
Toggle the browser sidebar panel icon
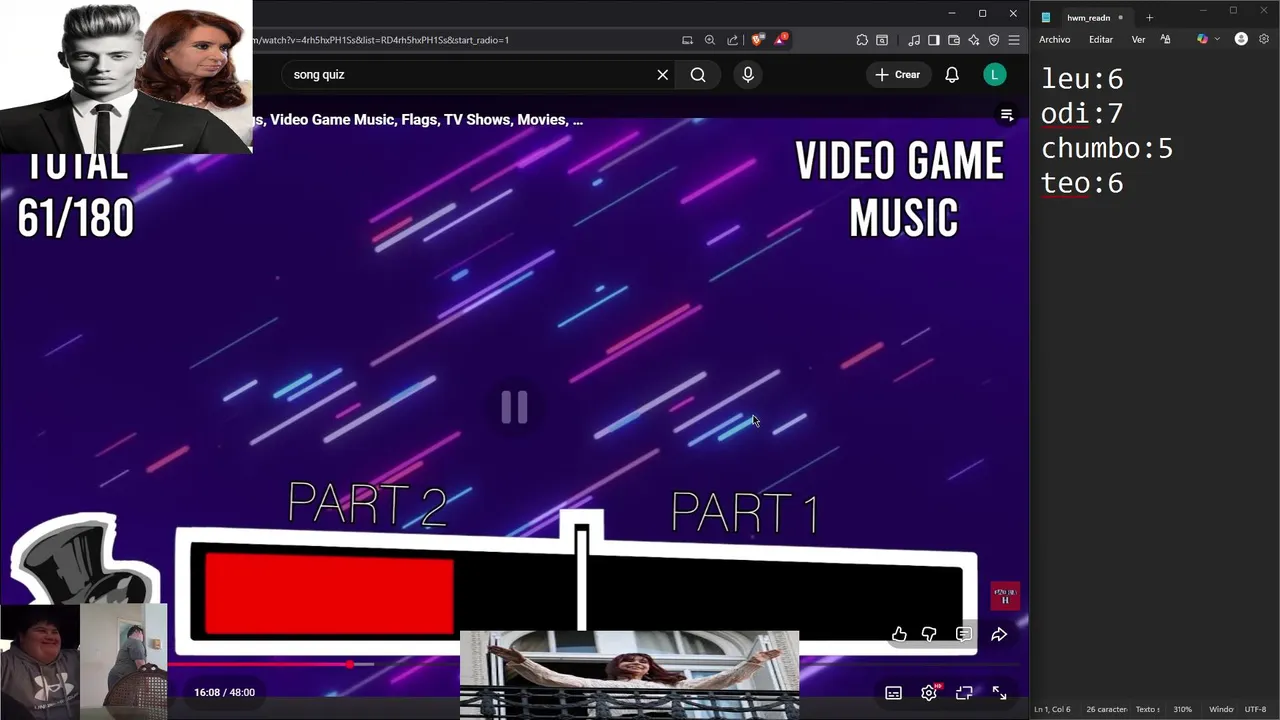pos(934,40)
